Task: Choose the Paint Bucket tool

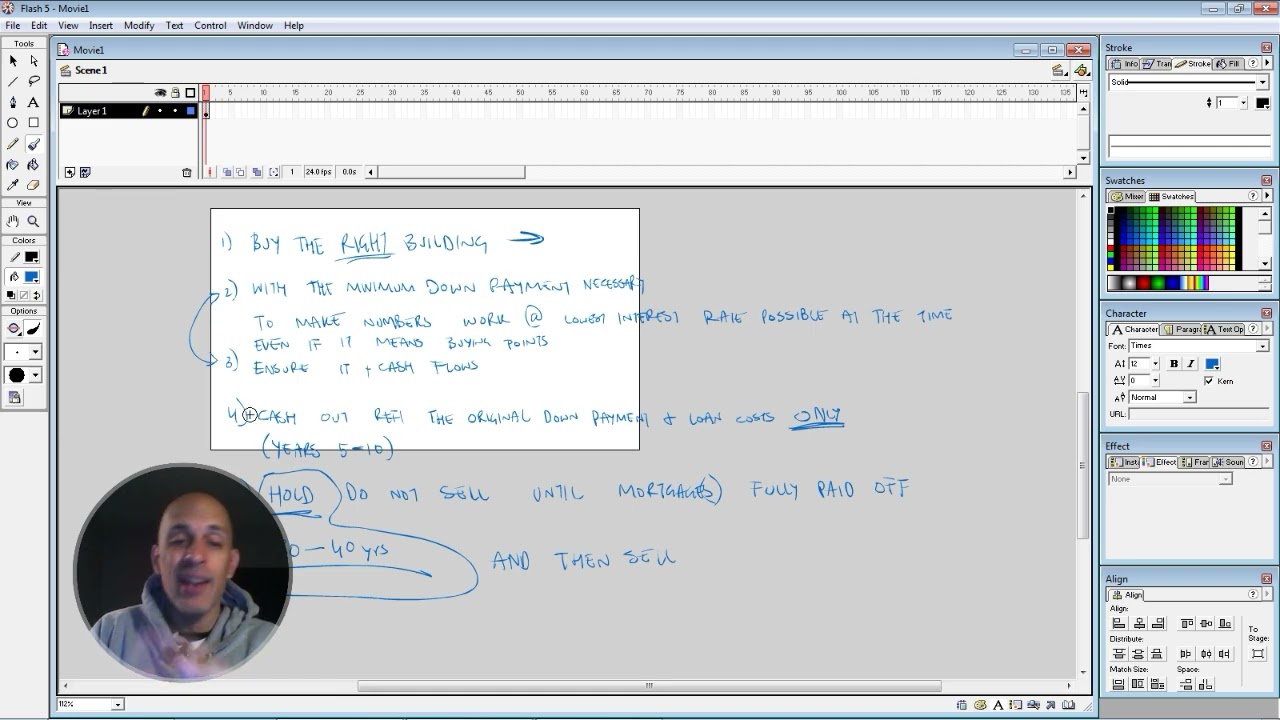Action: [33, 164]
